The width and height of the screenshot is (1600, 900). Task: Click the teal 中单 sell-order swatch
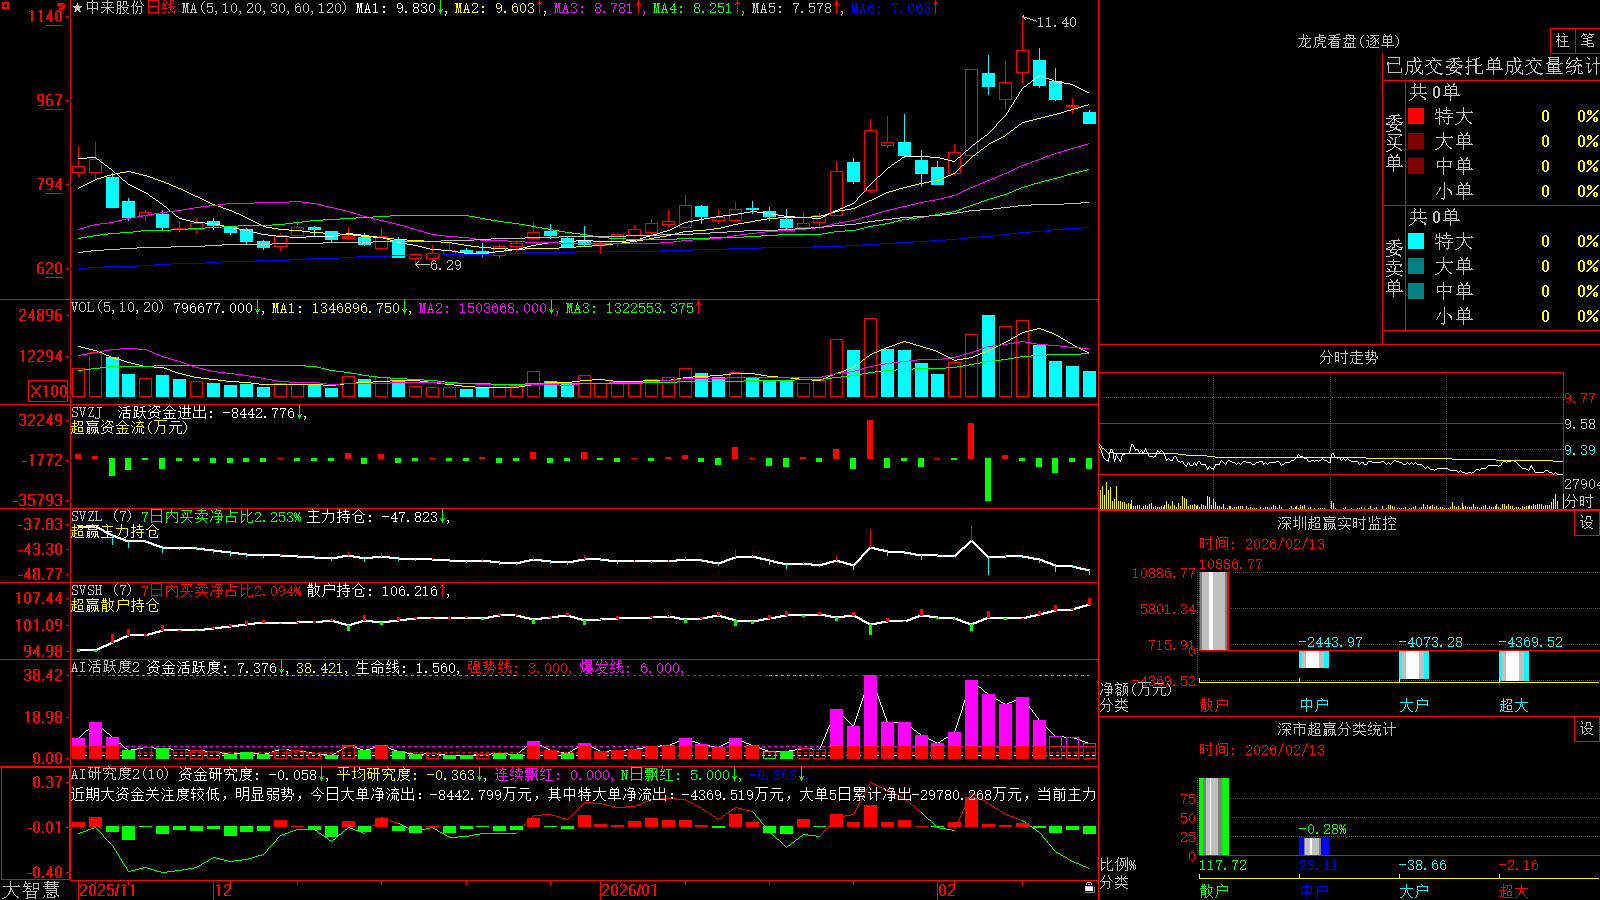[x=1416, y=291]
